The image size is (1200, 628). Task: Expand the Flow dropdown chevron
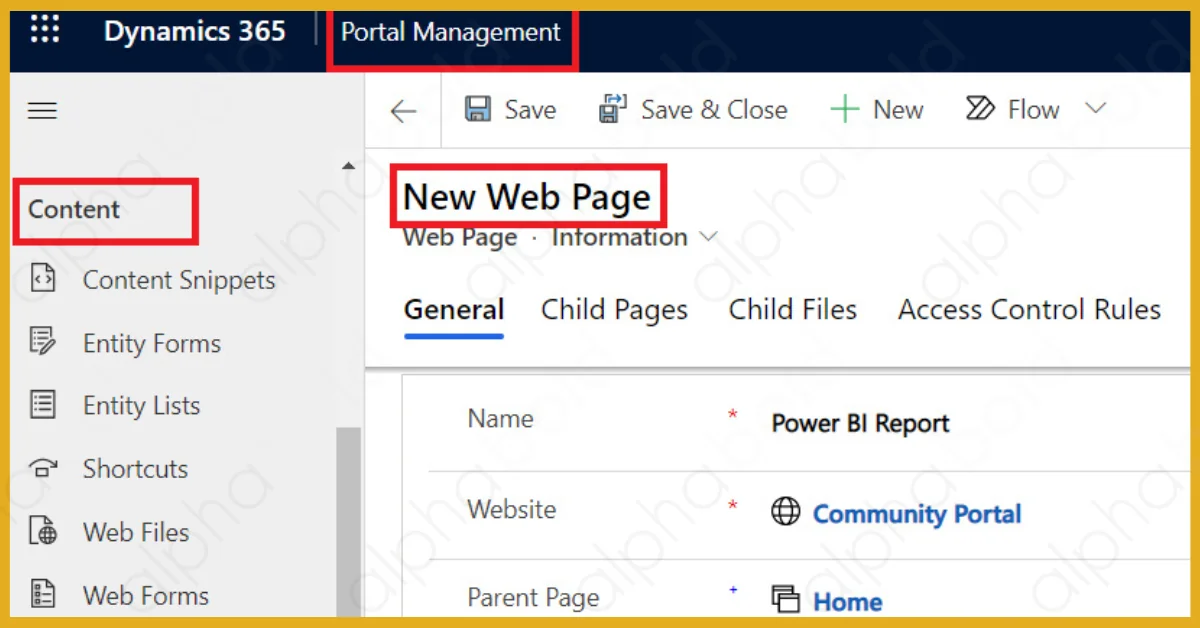1096,108
